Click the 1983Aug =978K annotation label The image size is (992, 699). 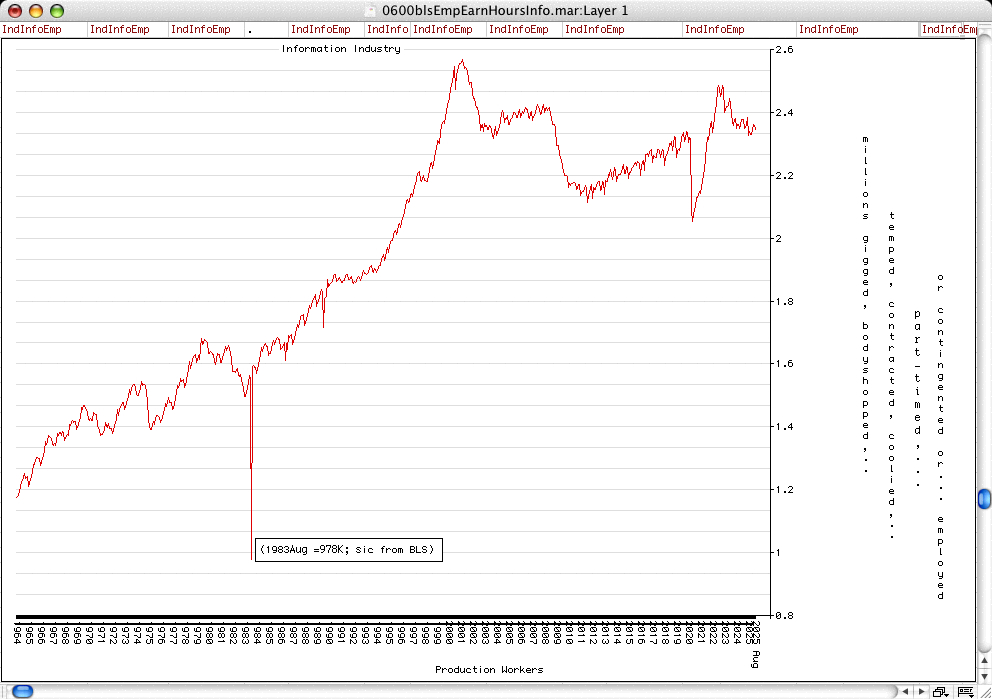[x=347, y=550]
